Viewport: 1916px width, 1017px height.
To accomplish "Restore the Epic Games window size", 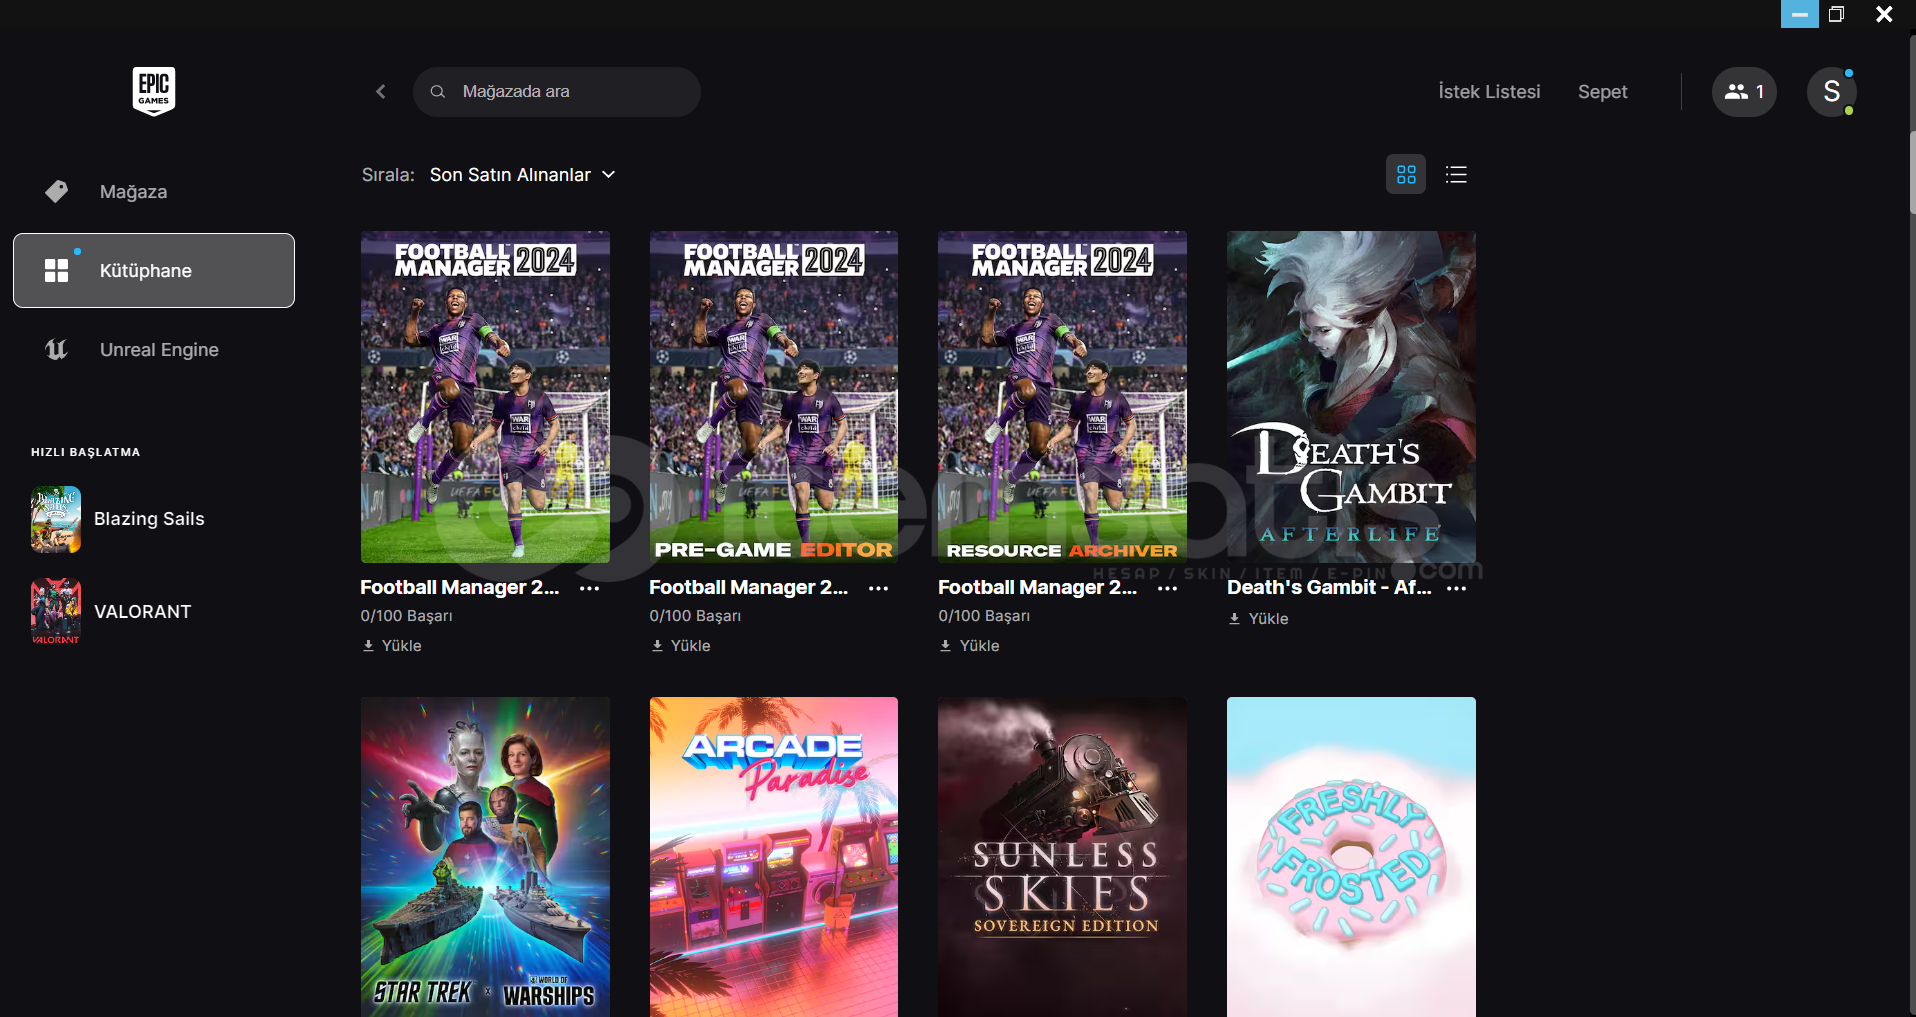I will [1837, 14].
